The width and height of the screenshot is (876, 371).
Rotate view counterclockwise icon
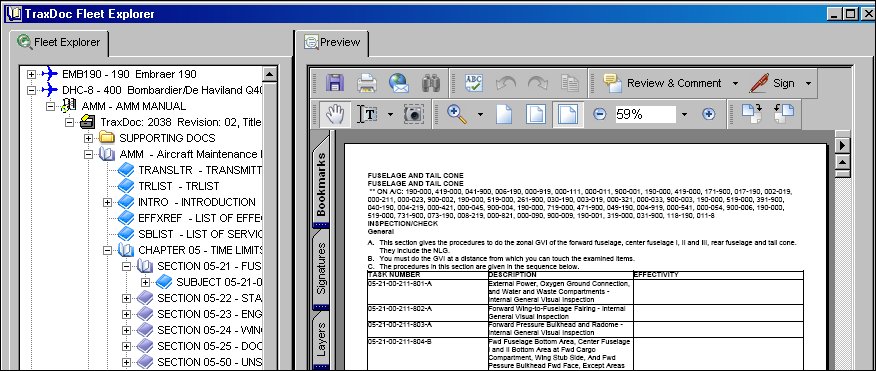(783, 114)
